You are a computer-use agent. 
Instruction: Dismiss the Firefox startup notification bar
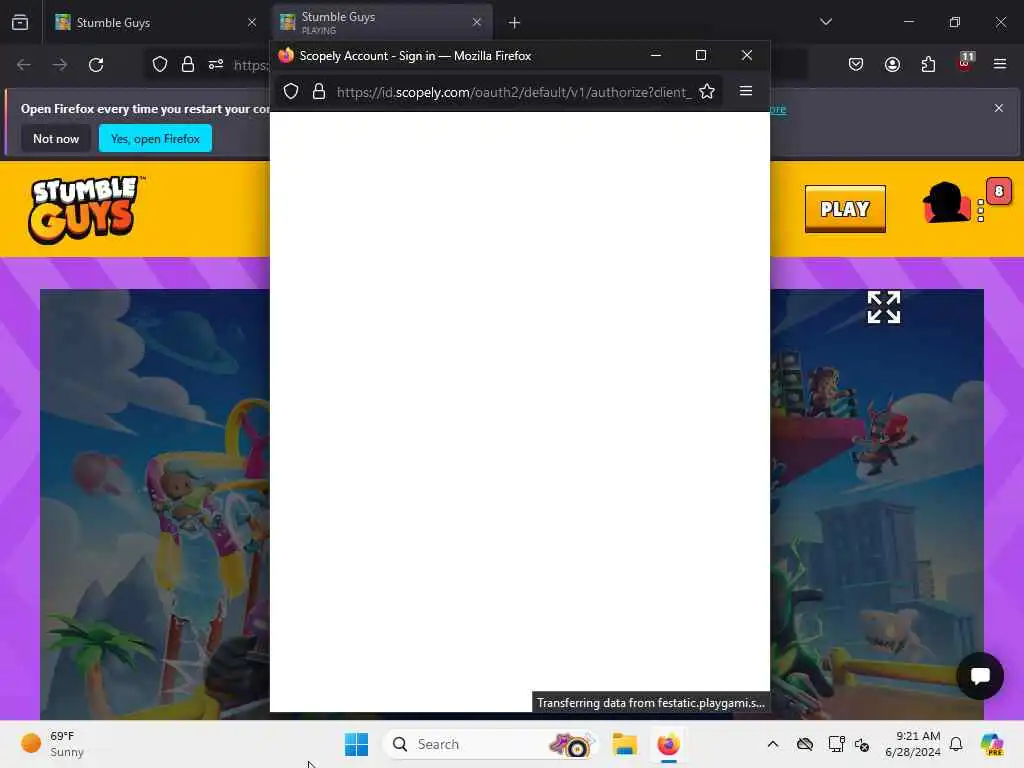tap(999, 108)
